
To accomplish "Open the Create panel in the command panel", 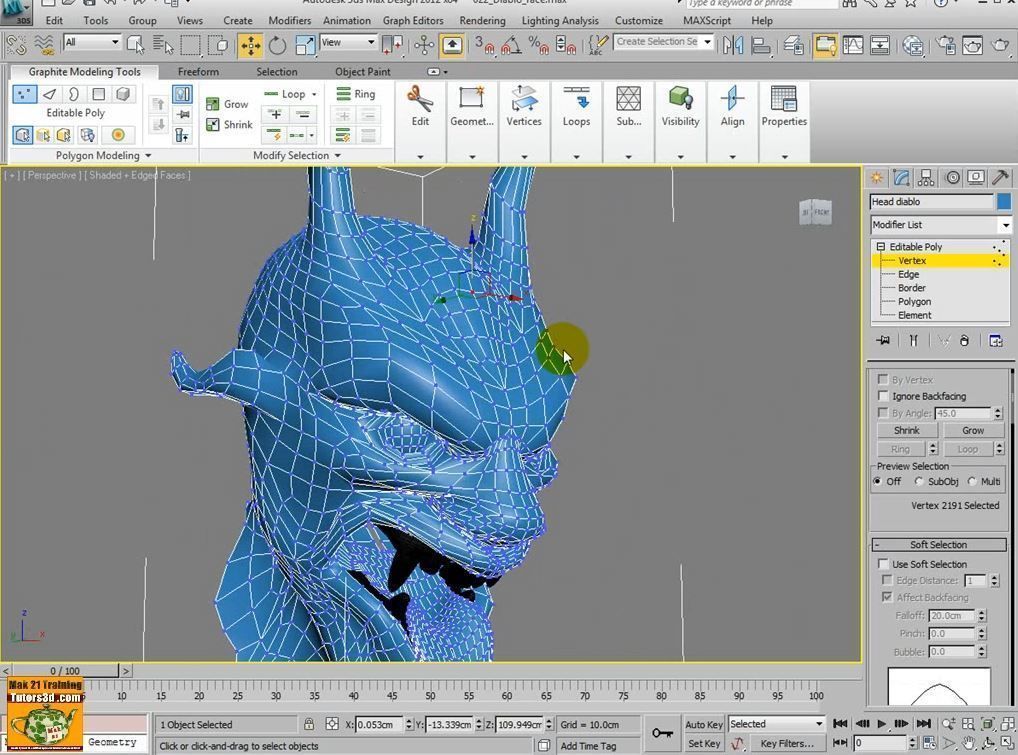I will point(877,176).
